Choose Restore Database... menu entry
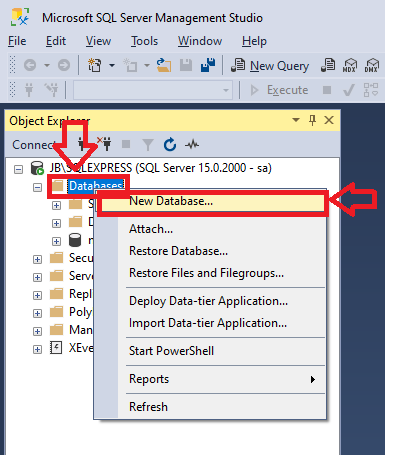The width and height of the screenshot is (394, 456). point(178,251)
